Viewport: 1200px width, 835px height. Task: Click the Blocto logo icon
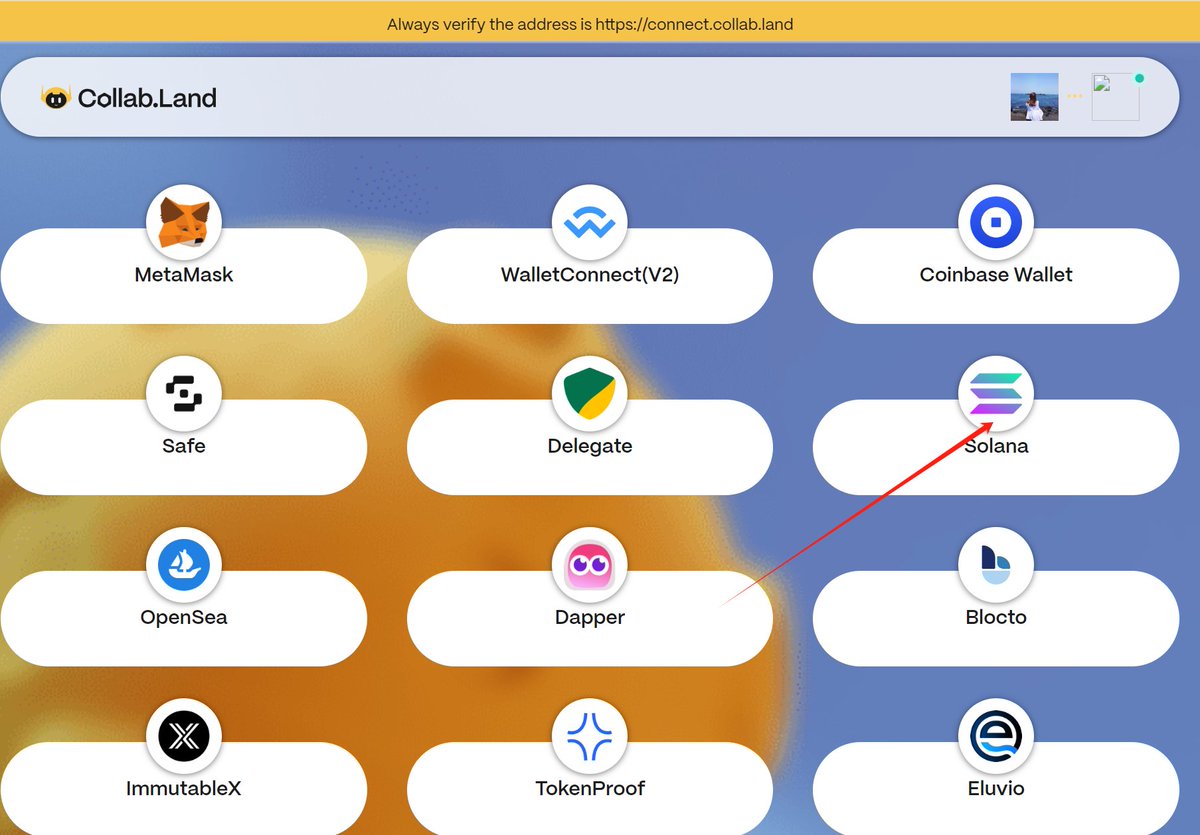[996, 566]
